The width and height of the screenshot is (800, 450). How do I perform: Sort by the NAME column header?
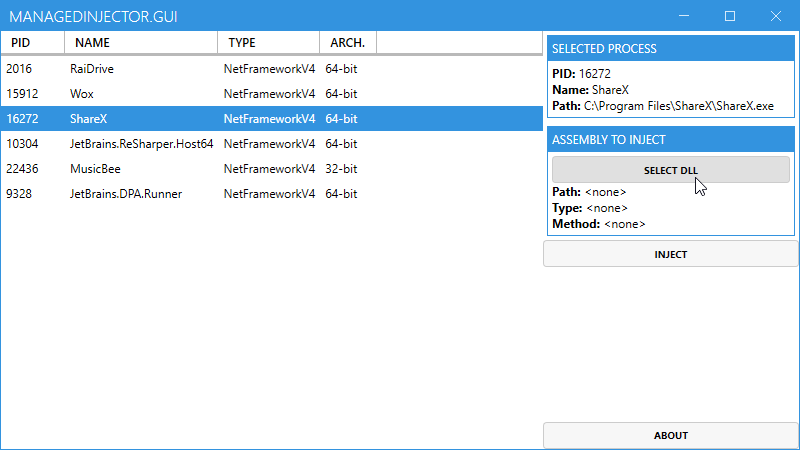[141, 42]
